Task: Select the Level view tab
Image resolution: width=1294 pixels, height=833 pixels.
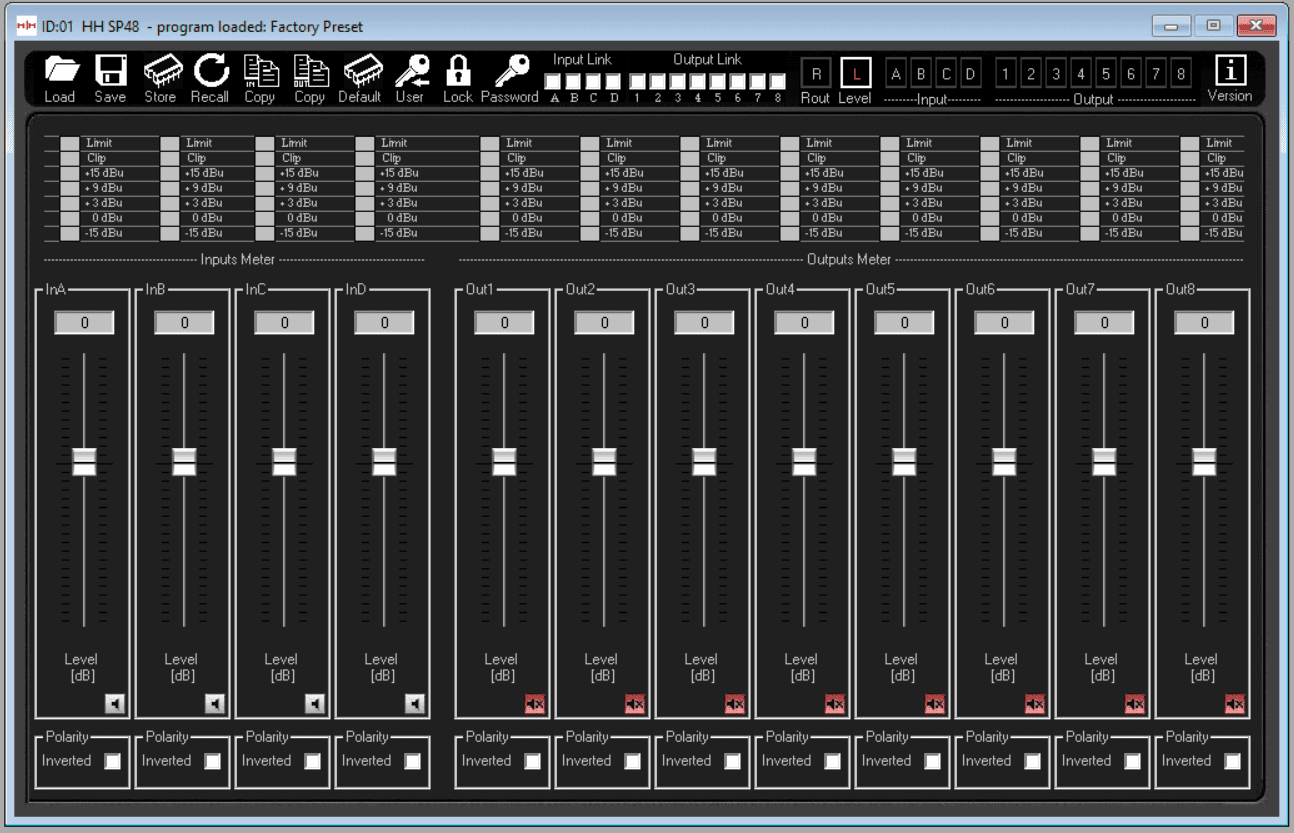Action: [x=855, y=74]
